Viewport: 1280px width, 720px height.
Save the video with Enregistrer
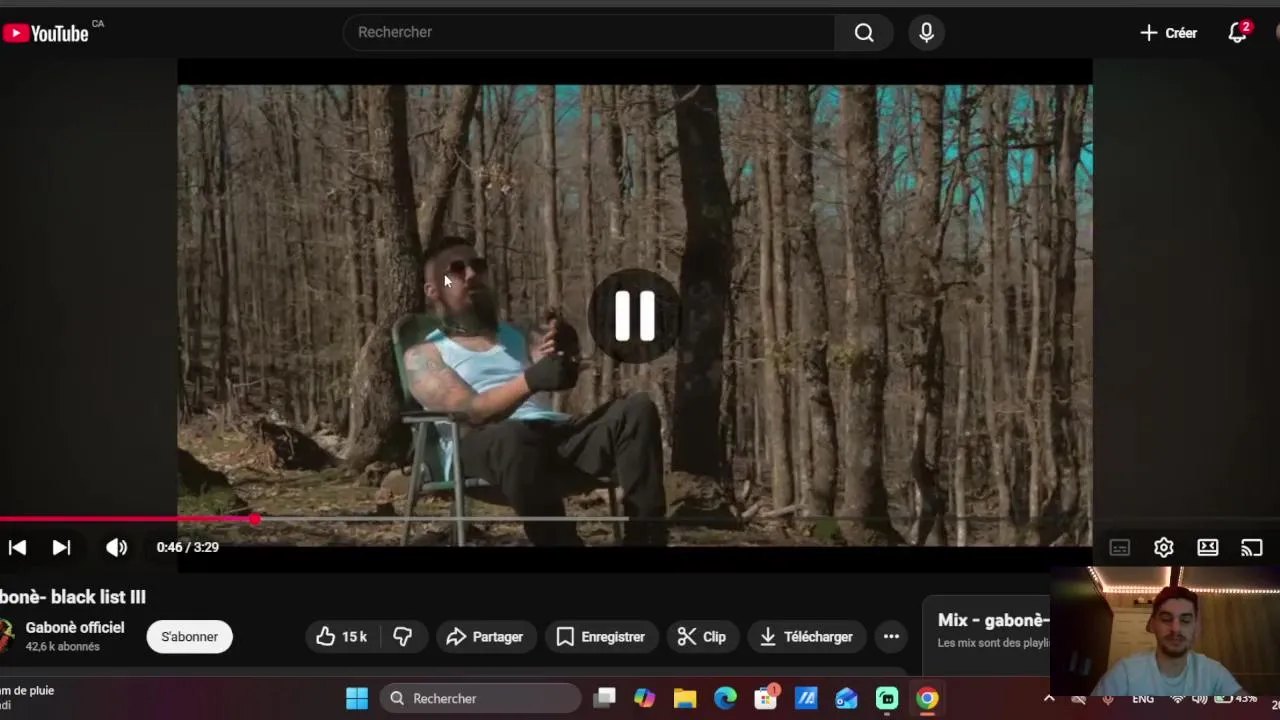pyautogui.click(x=601, y=637)
